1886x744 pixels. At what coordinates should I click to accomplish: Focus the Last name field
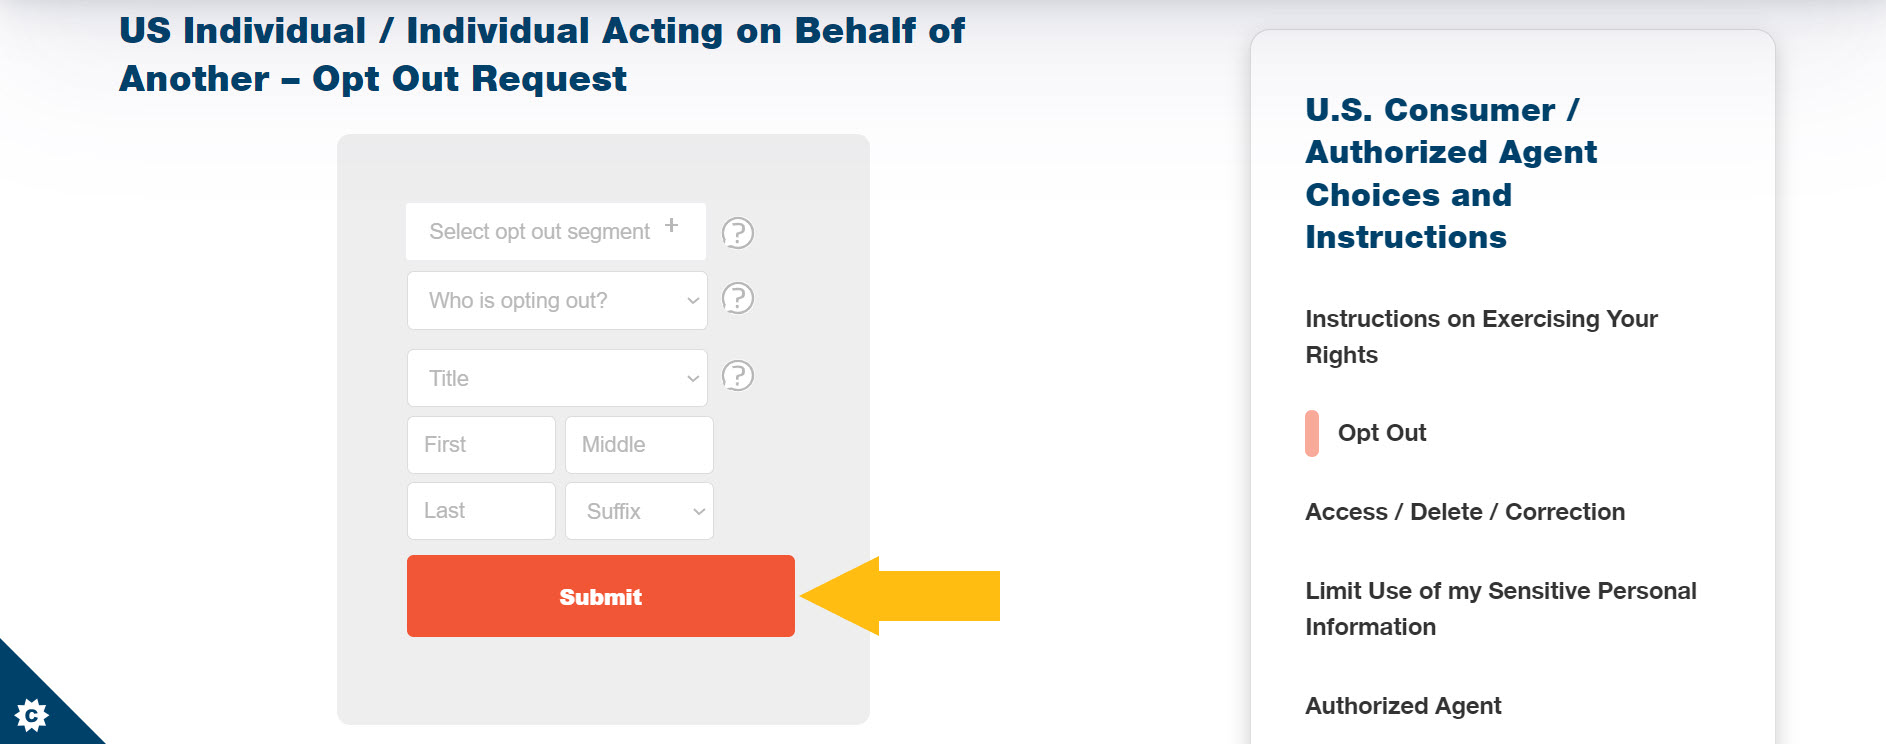481,511
